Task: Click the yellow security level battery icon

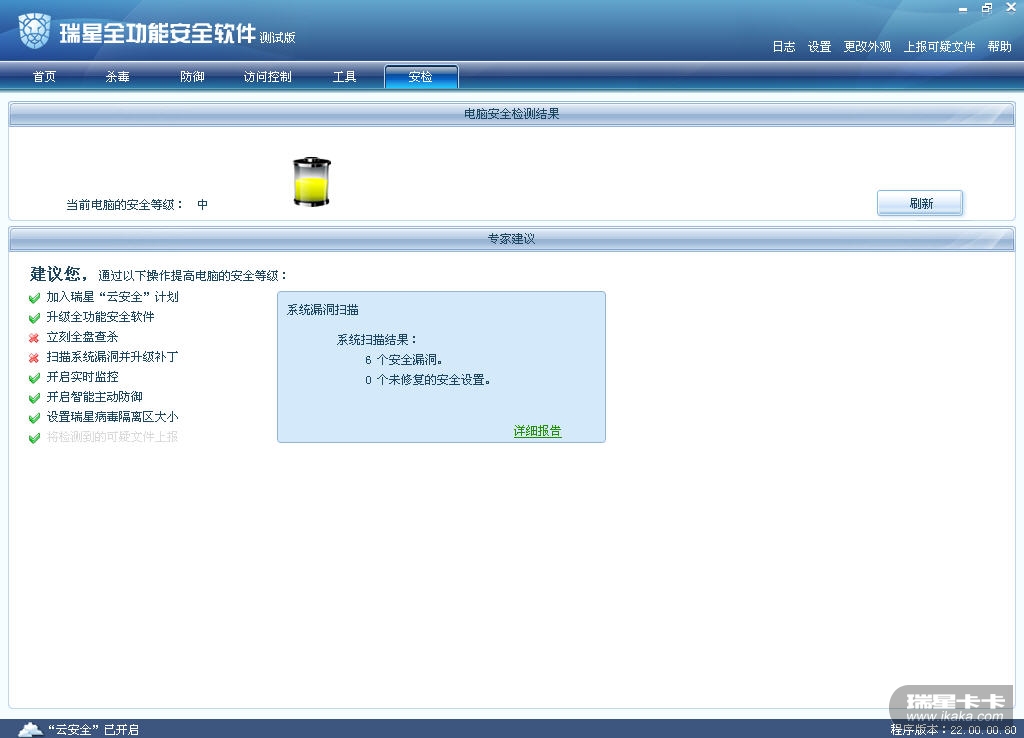Action: pos(312,182)
